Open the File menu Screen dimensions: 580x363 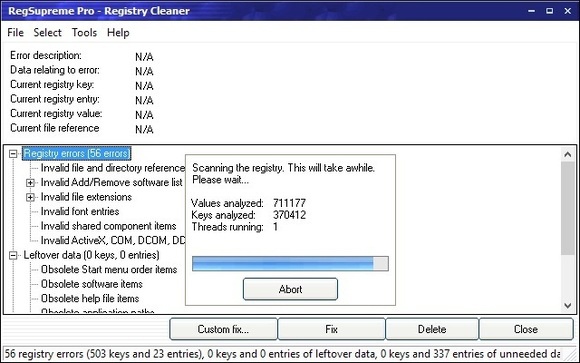coord(15,33)
